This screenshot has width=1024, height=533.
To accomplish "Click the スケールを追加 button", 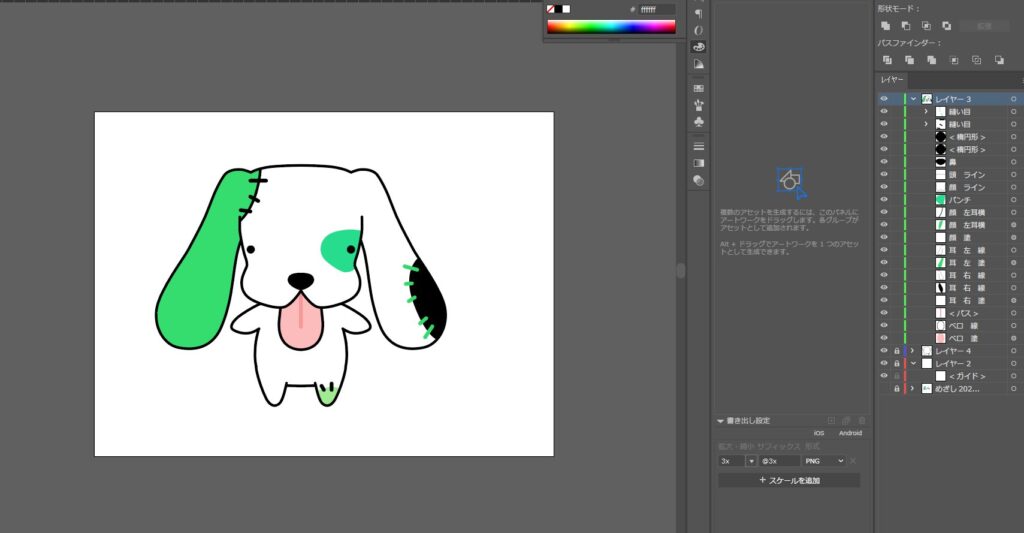I will pos(789,480).
